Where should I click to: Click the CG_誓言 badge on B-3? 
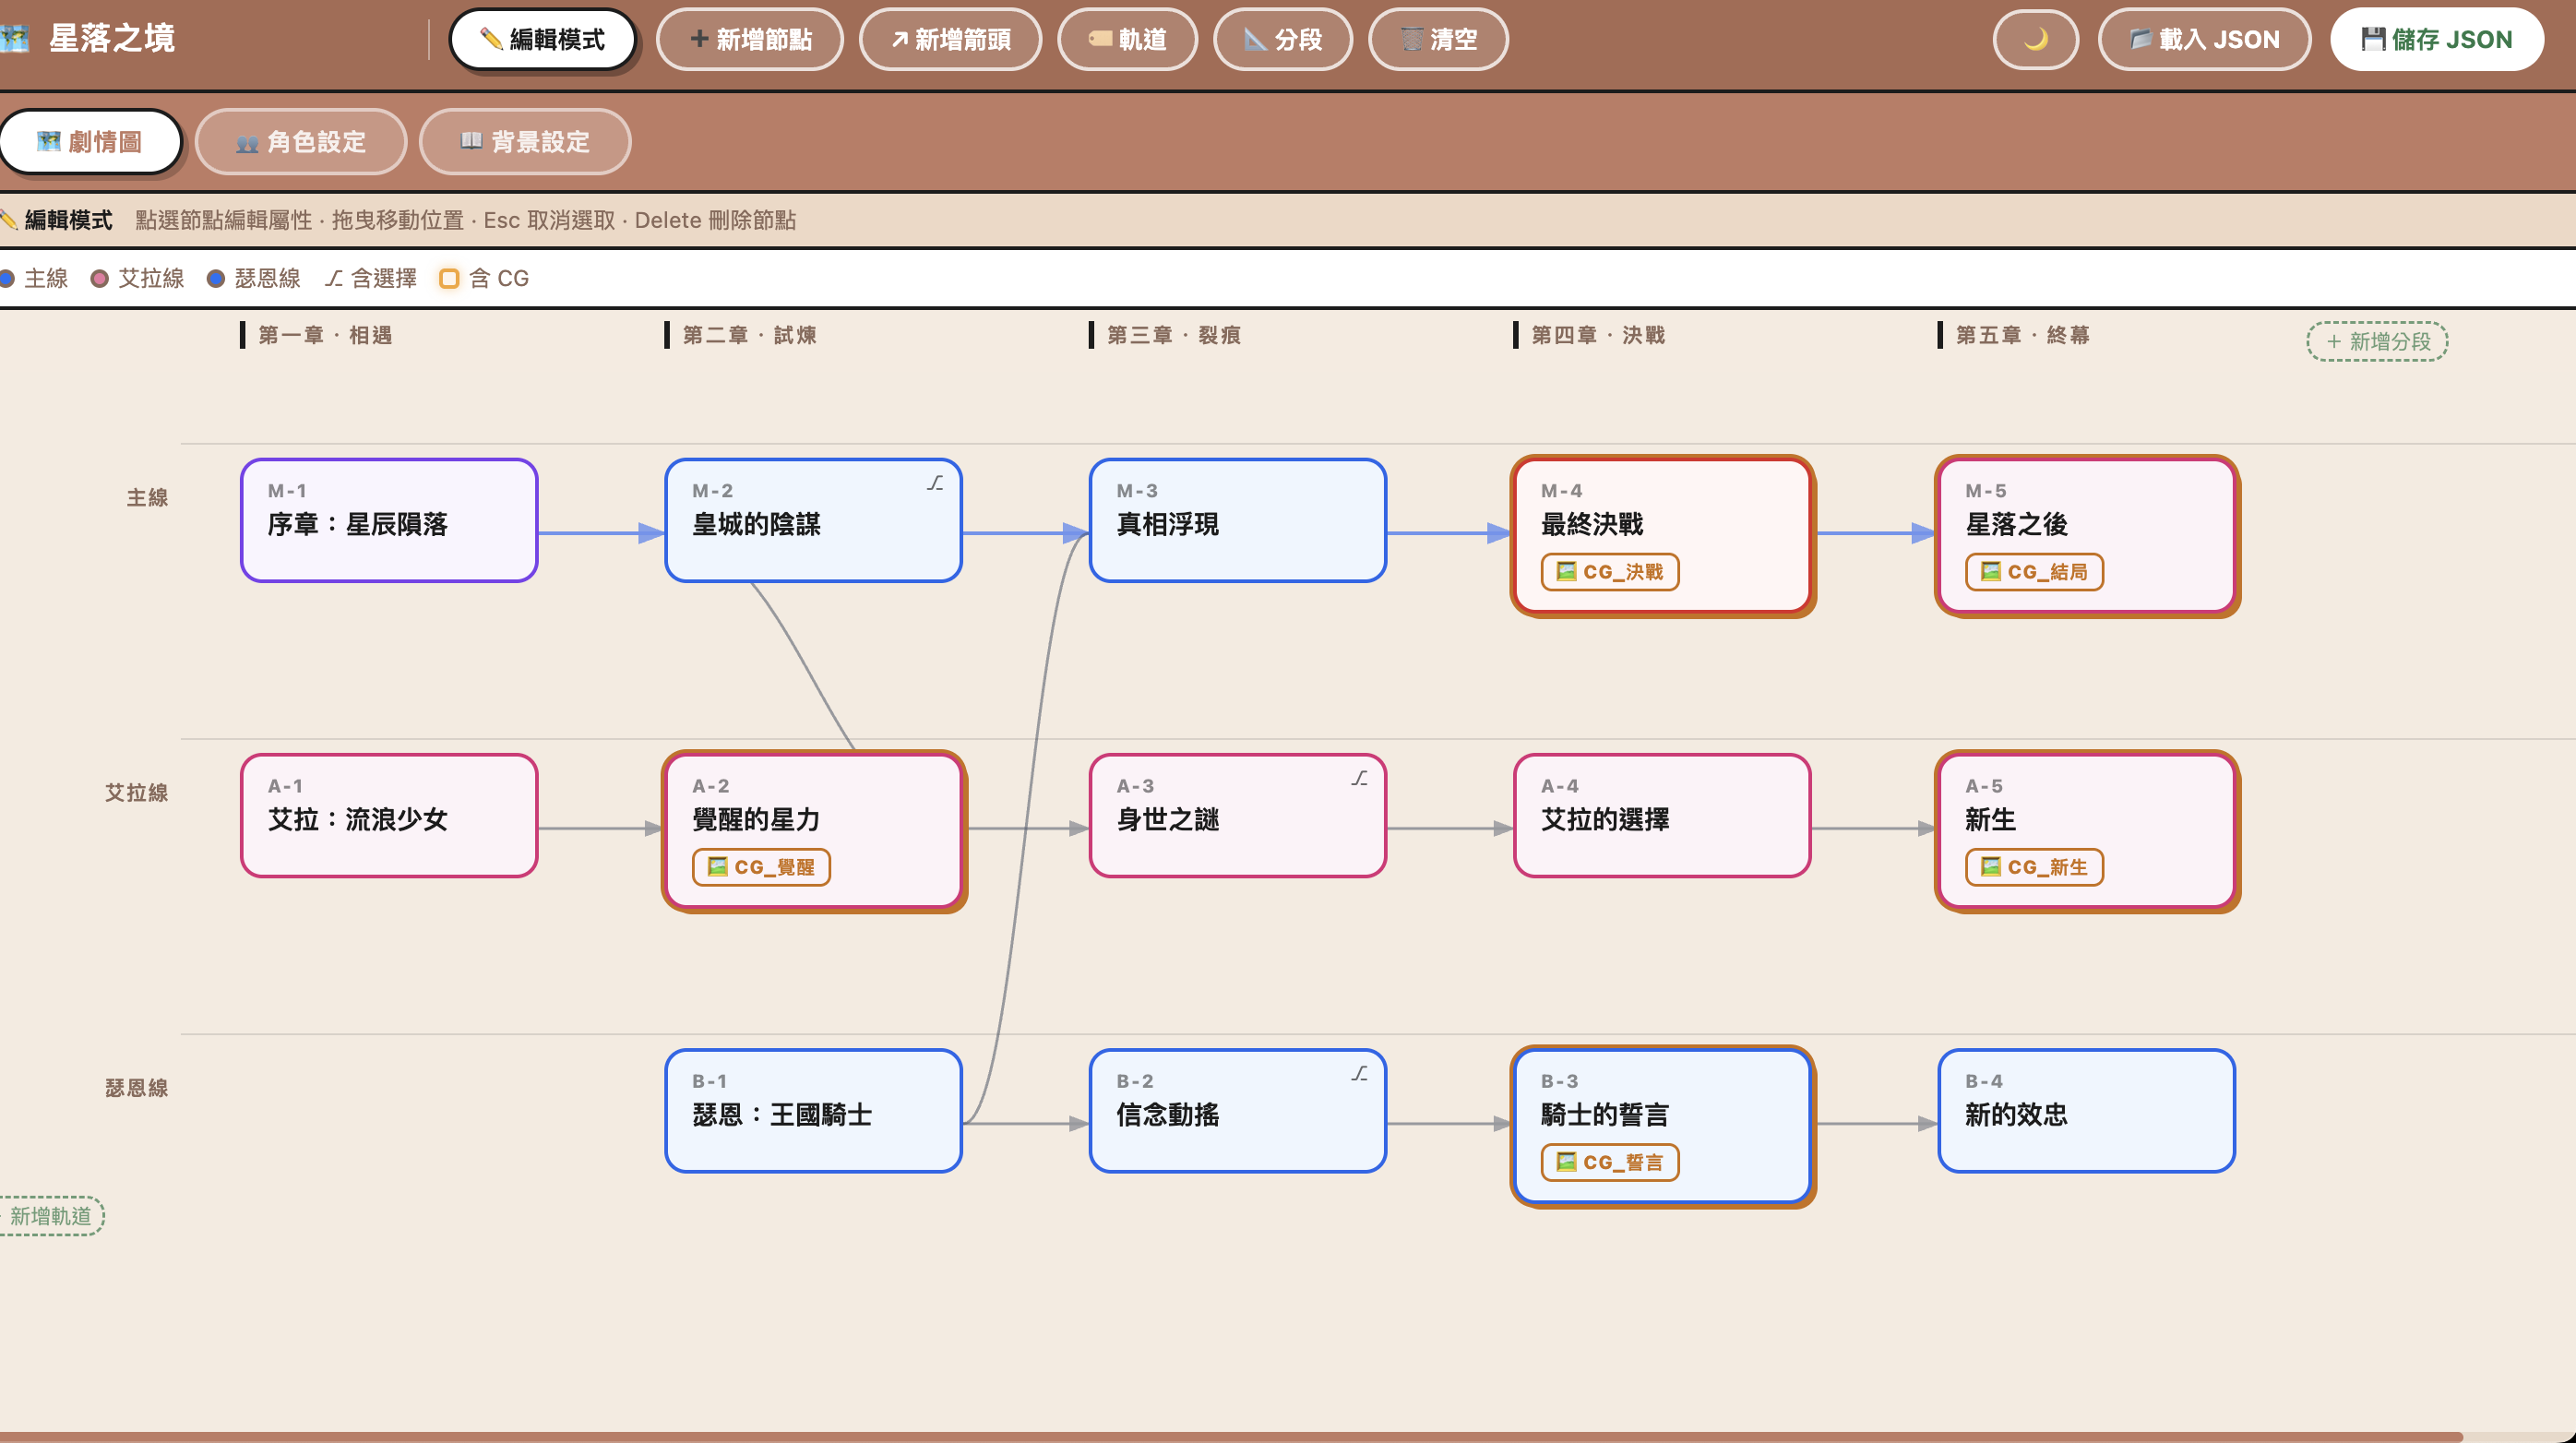pos(1610,1162)
